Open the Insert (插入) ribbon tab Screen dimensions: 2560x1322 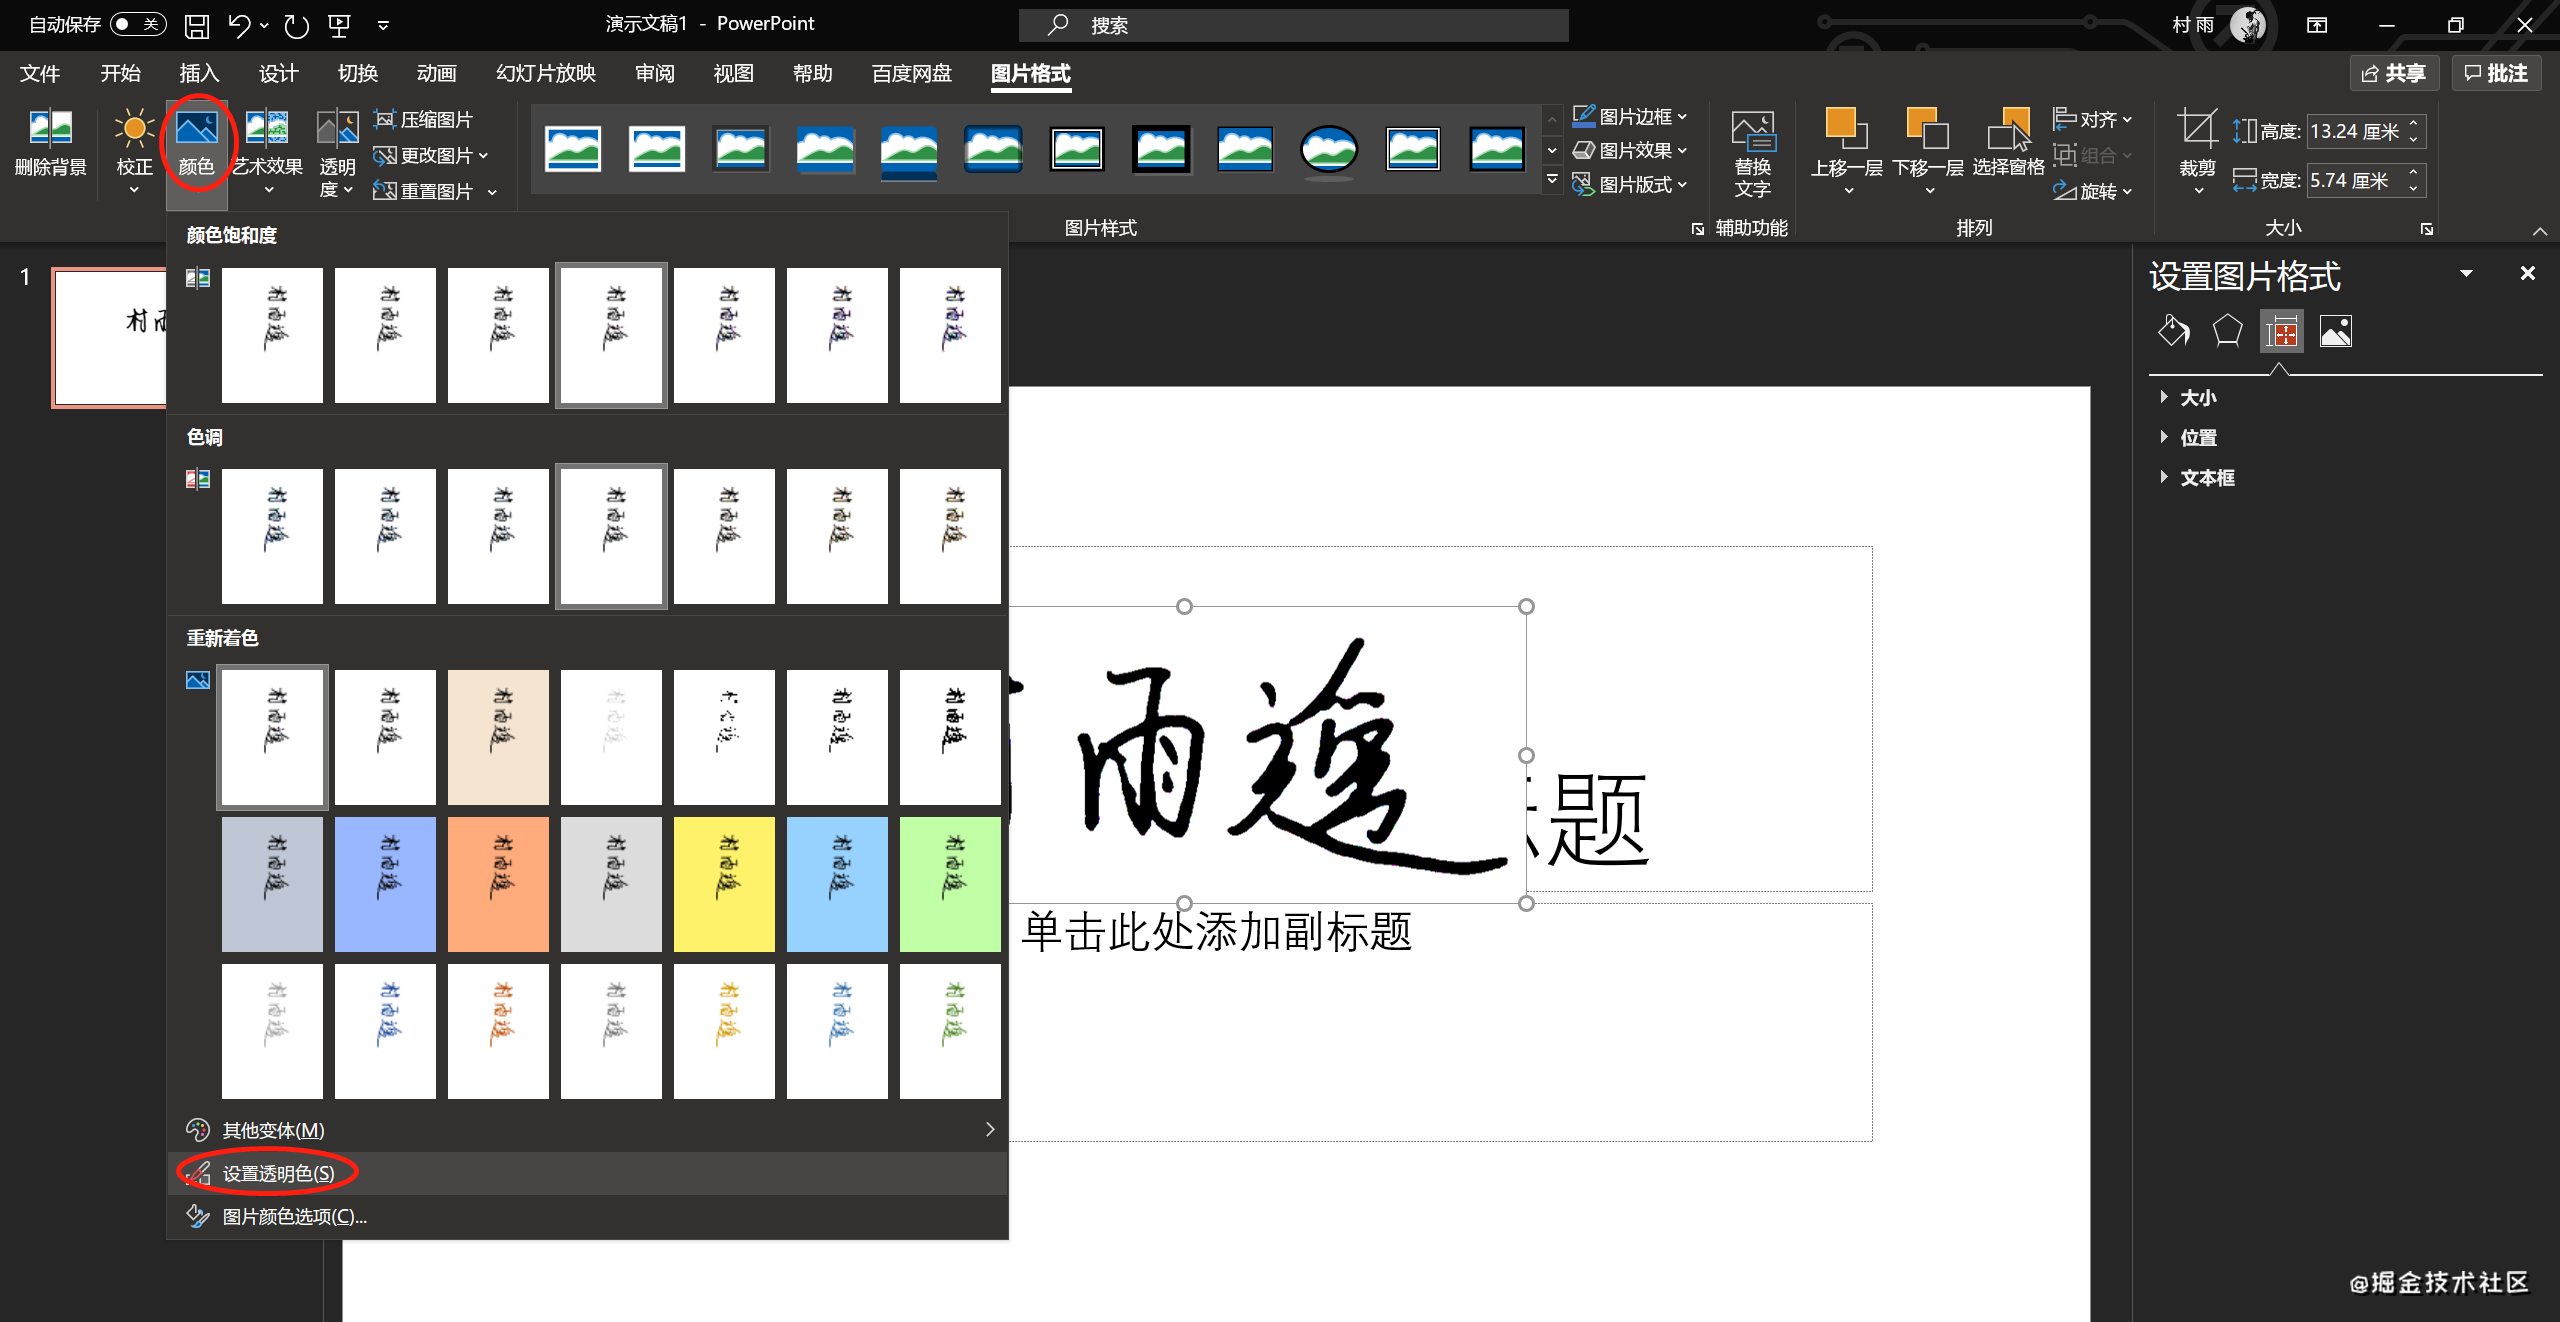199,73
